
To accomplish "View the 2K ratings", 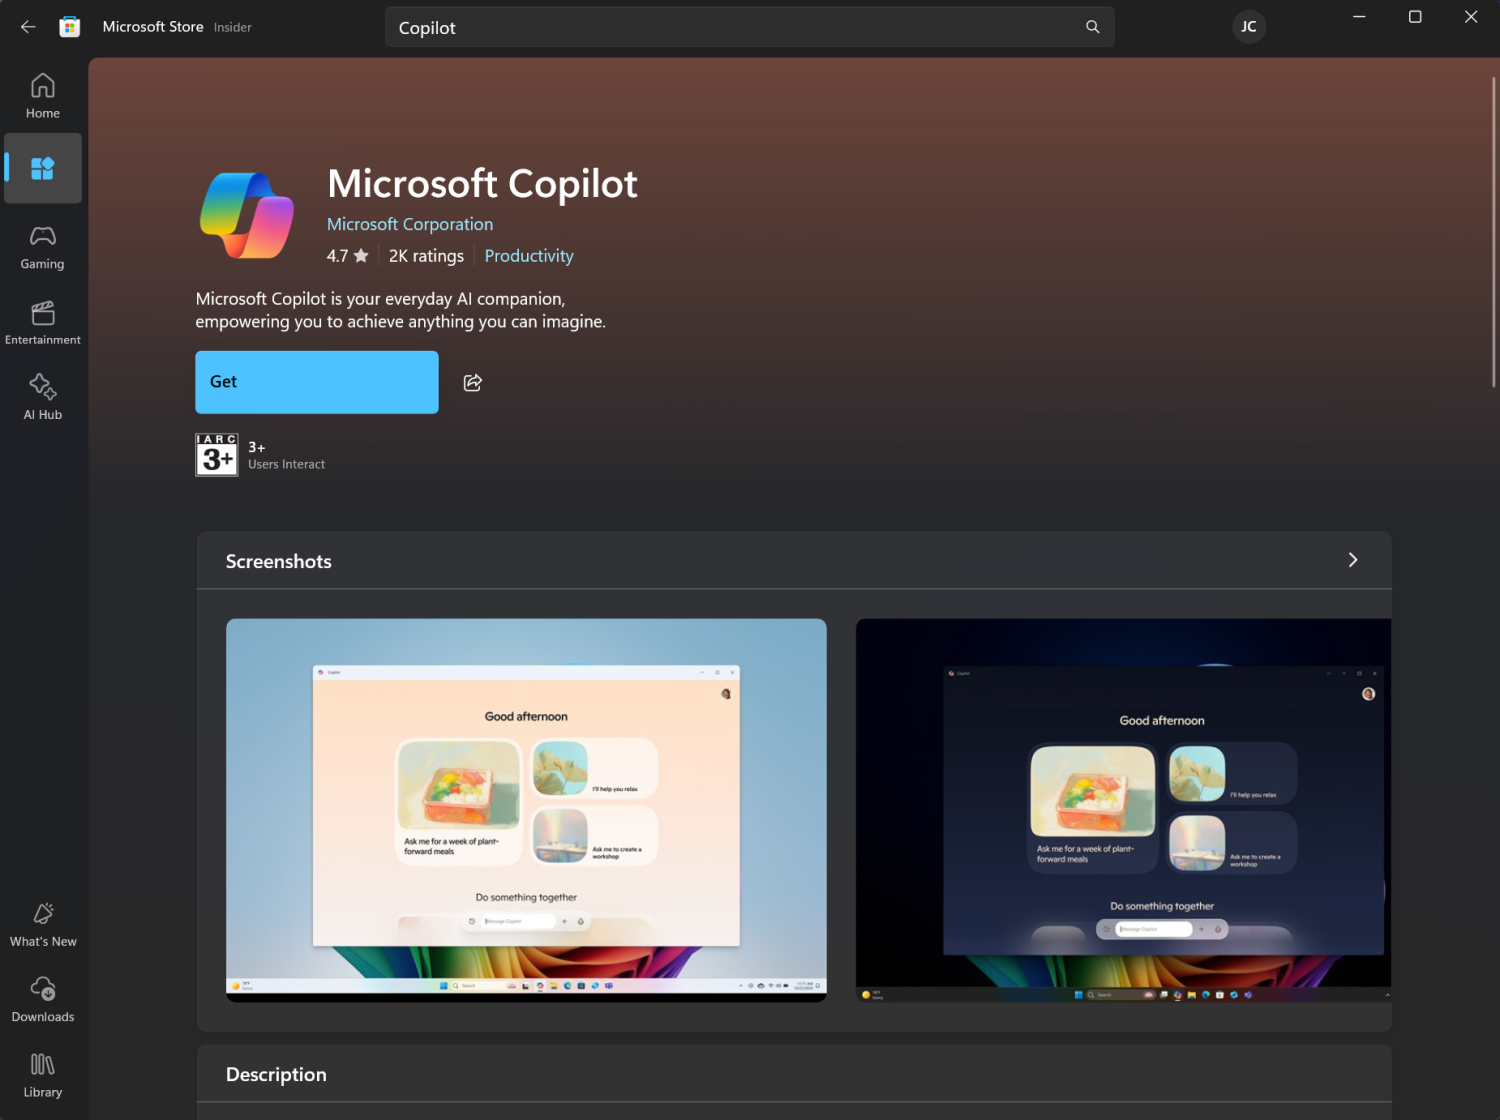I will (426, 256).
